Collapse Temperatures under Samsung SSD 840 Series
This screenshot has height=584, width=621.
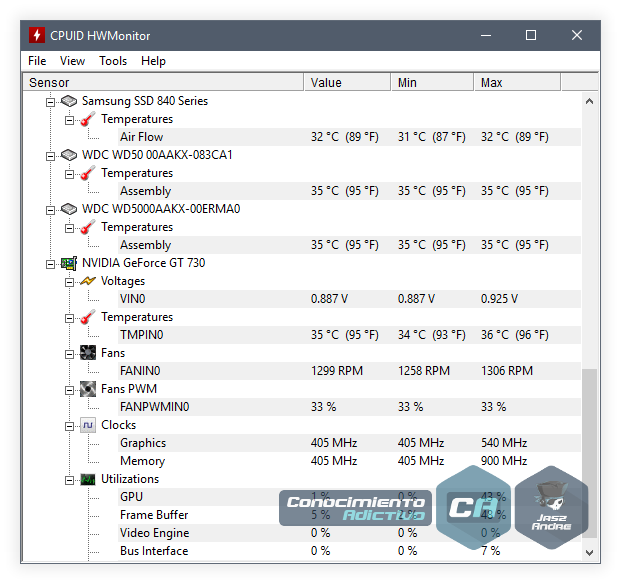pos(69,120)
